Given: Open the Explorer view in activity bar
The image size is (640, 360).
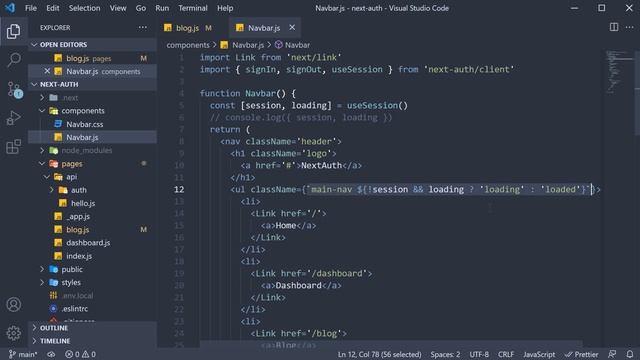Looking at the screenshot, I should coord(13,31).
